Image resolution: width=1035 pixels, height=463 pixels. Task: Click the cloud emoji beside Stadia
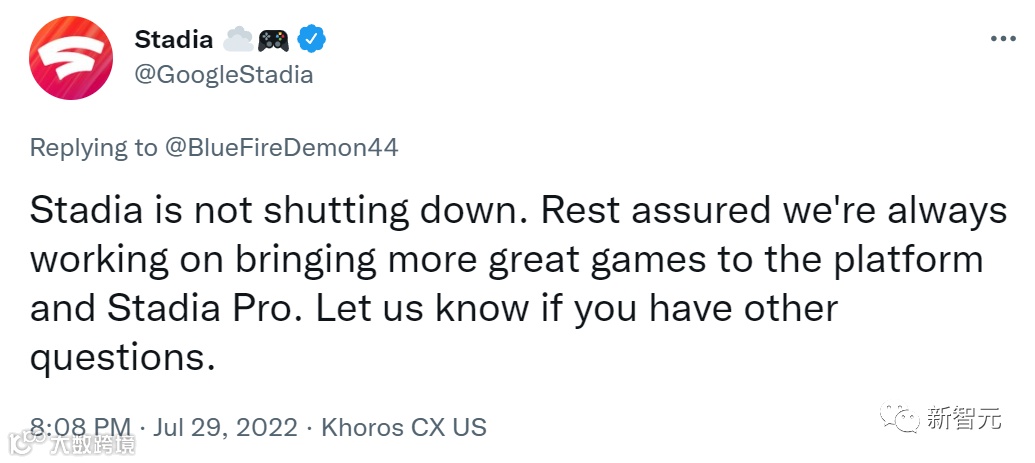click(x=238, y=40)
